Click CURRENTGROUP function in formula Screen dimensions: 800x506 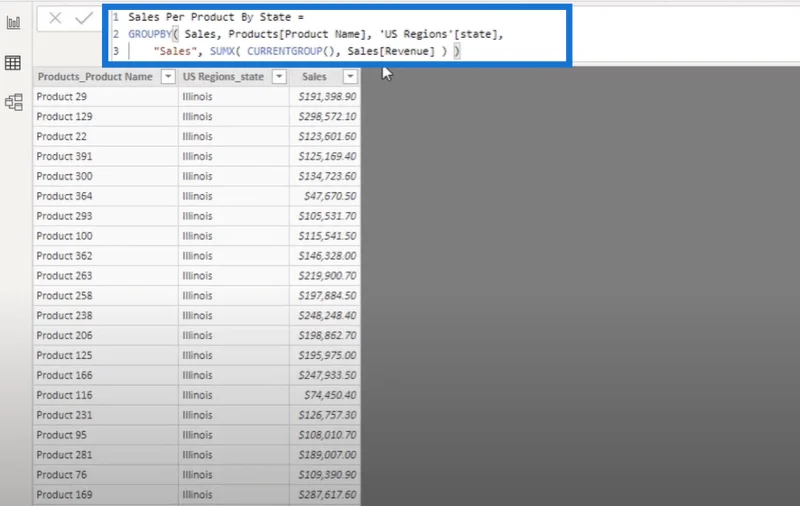(285, 51)
